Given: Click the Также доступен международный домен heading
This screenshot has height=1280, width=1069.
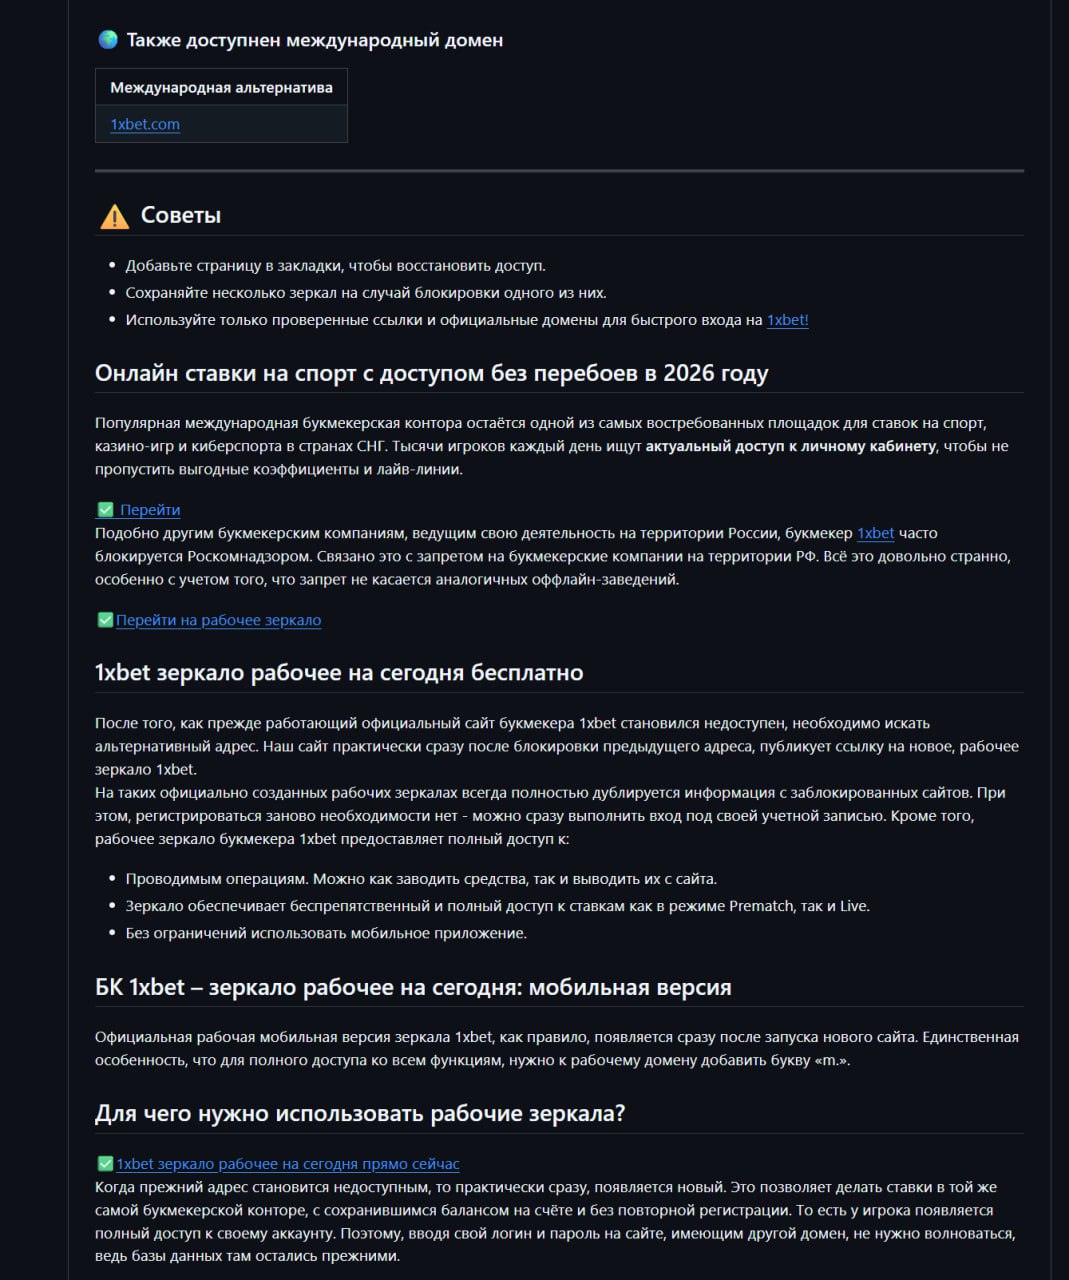Looking at the screenshot, I should (x=314, y=40).
